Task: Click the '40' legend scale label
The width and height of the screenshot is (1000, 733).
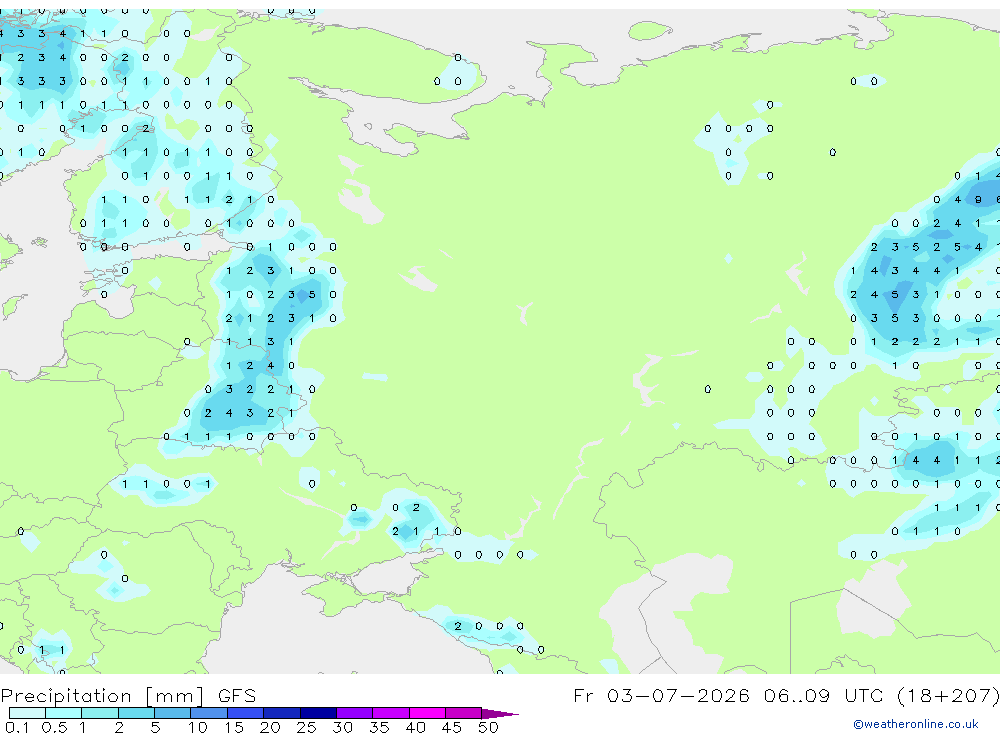Action: (416, 727)
